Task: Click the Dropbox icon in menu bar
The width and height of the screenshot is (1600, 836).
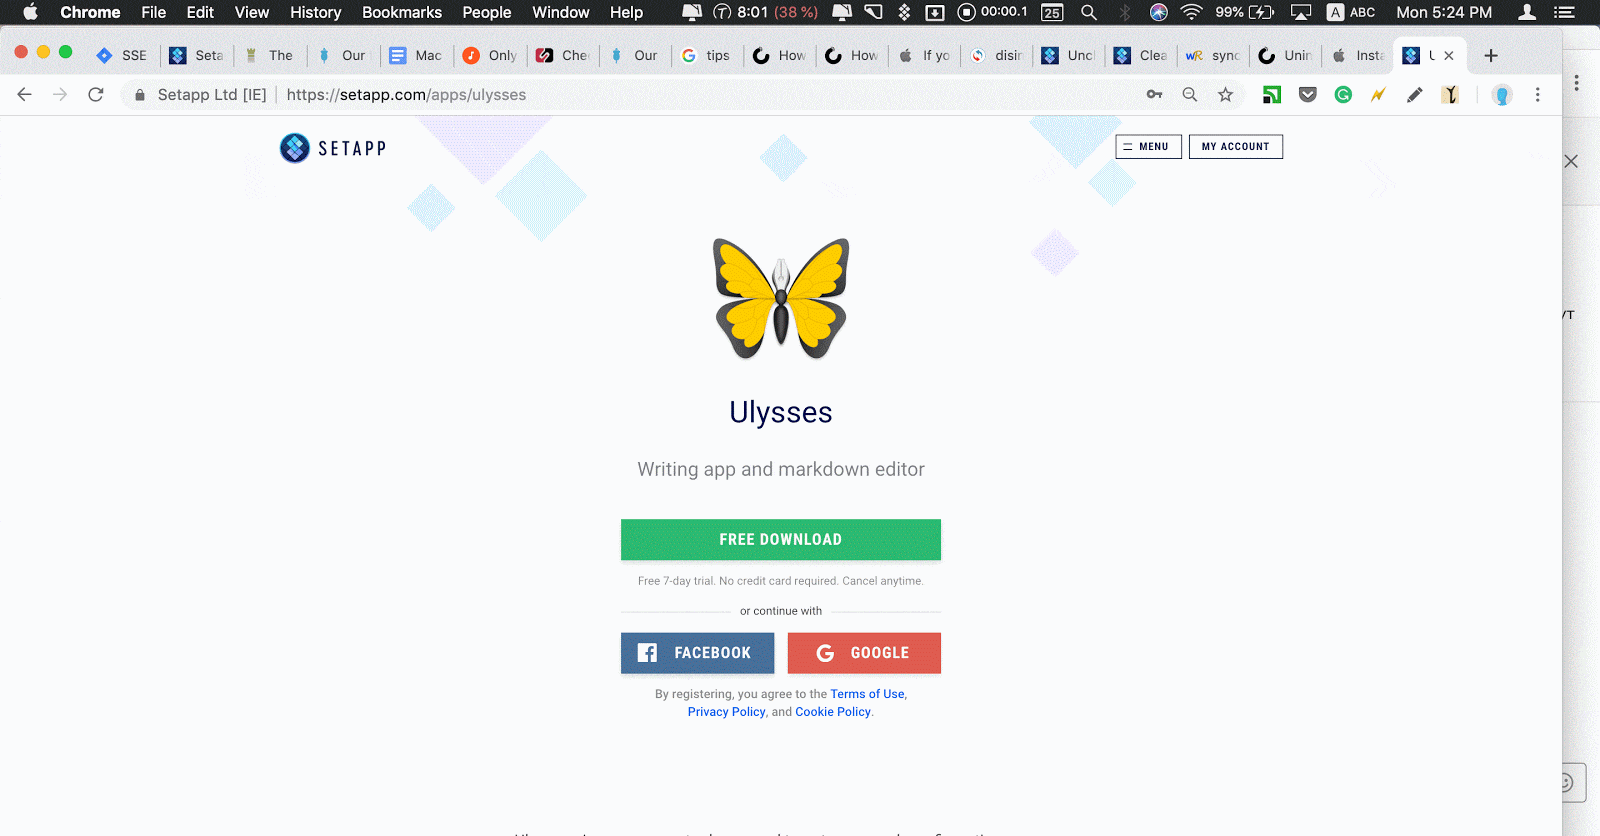Action: pyautogui.click(x=905, y=12)
